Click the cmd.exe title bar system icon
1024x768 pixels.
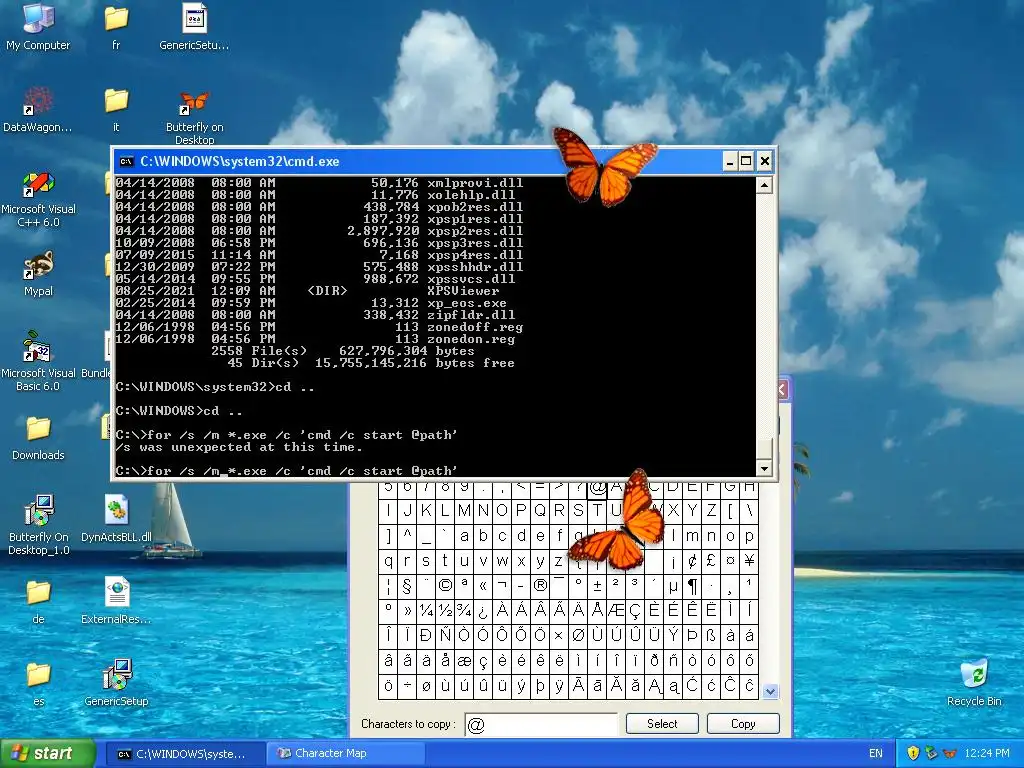tap(127, 161)
